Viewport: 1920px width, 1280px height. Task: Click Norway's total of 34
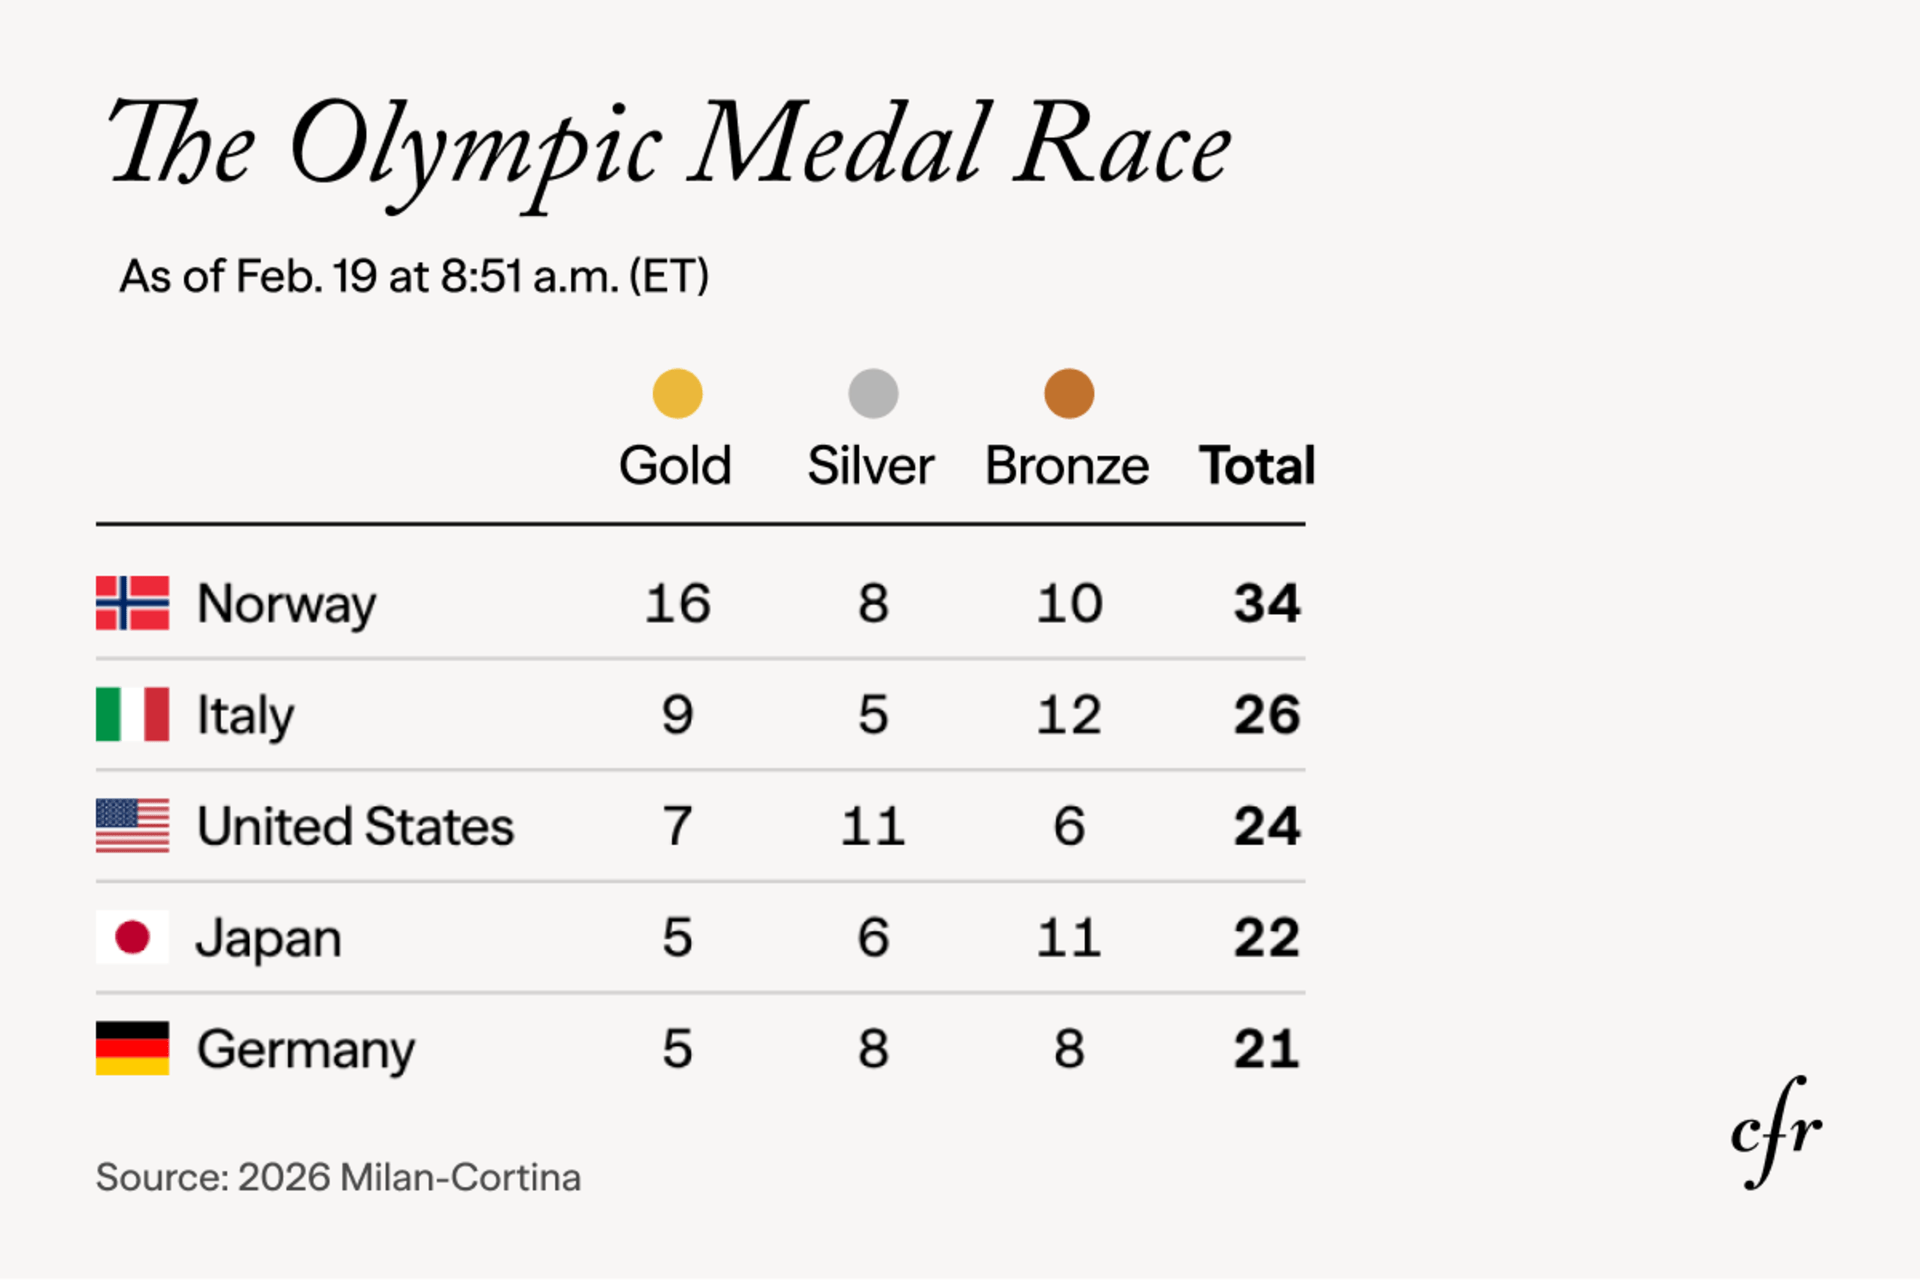pyautogui.click(x=1266, y=603)
